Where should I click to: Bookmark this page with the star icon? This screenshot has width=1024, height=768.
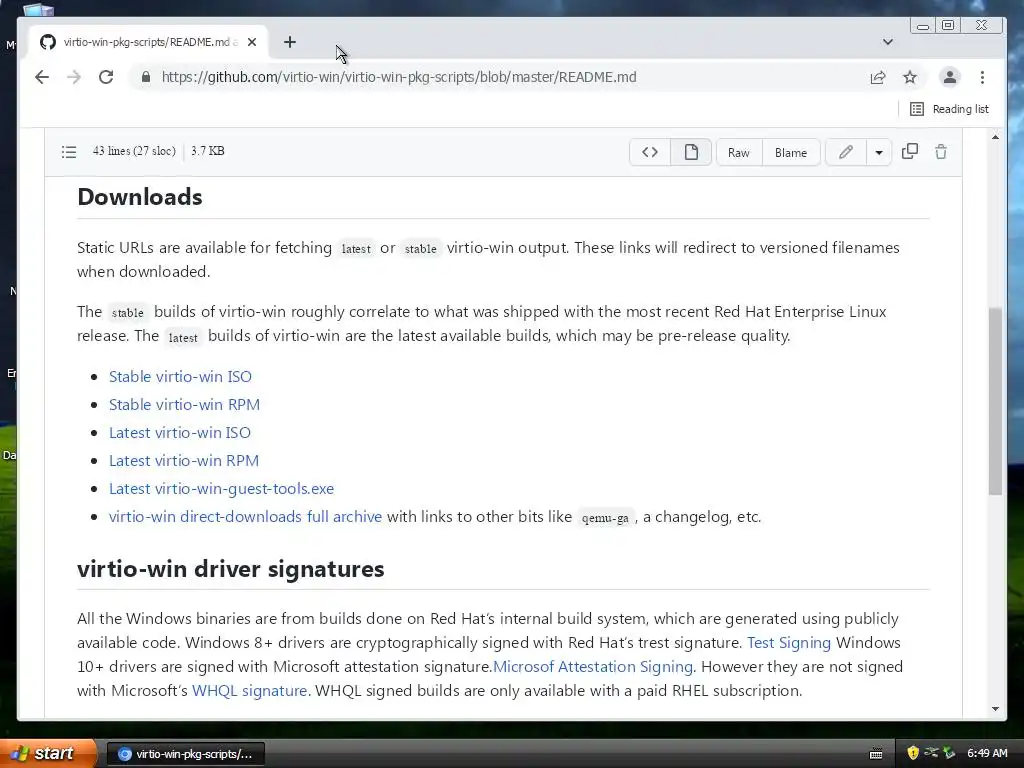coord(910,77)
